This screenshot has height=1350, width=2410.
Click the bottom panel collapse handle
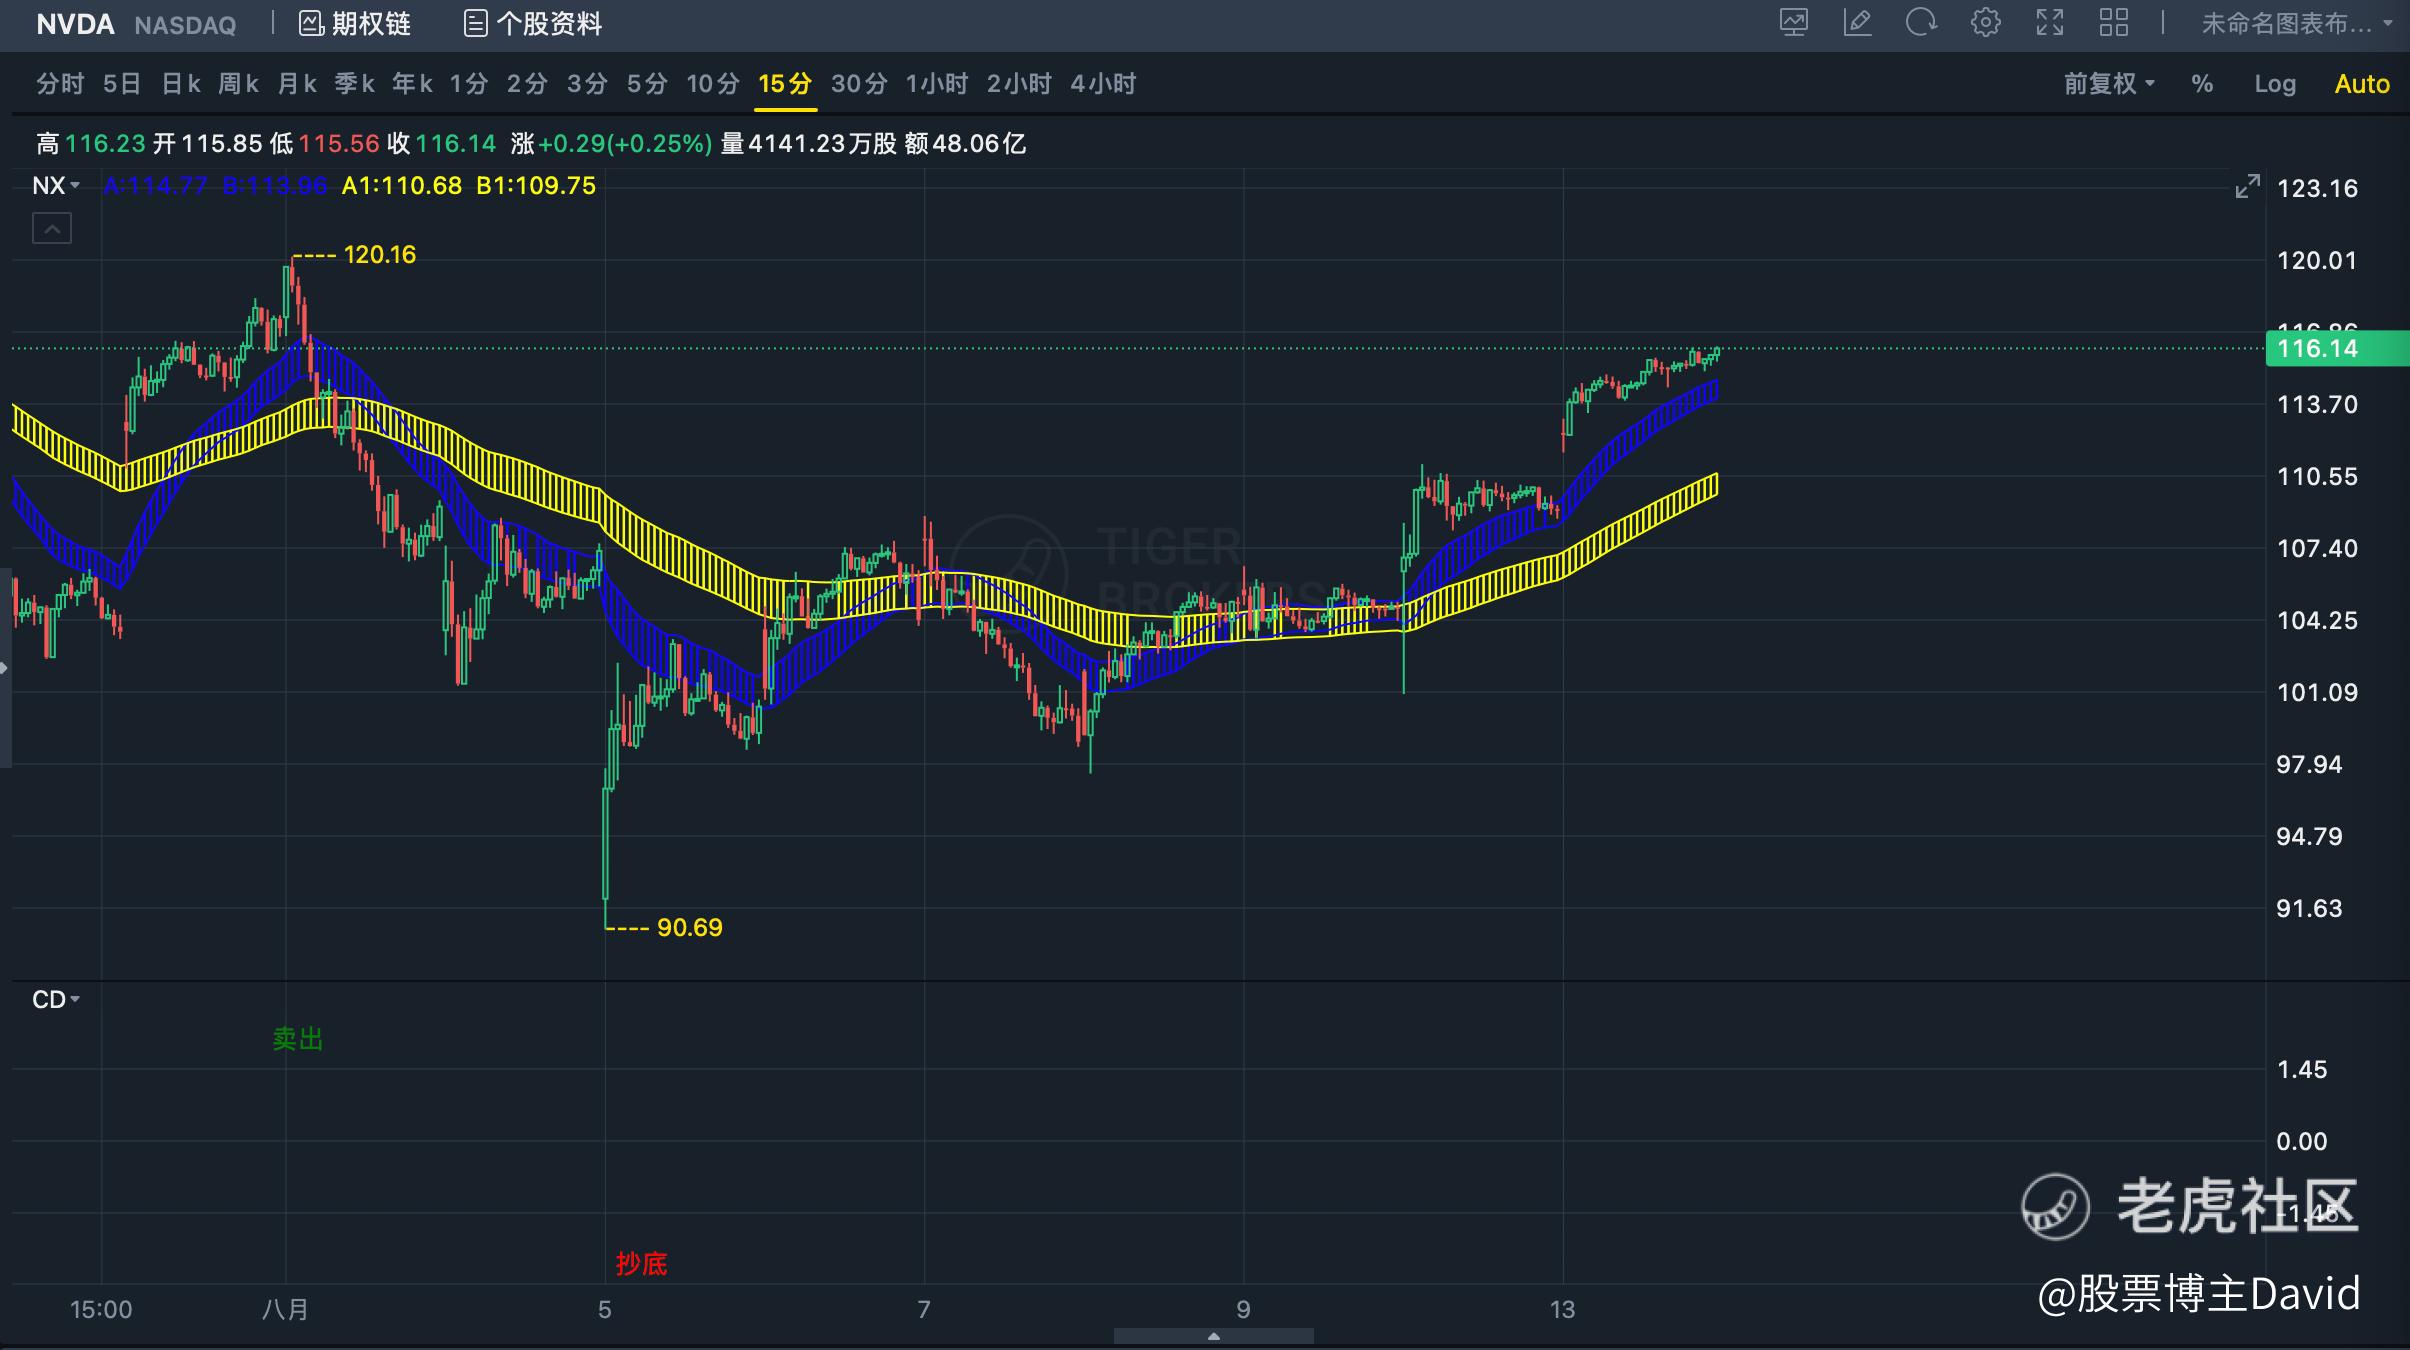pyautogui.click(x=1213, y=1337)
